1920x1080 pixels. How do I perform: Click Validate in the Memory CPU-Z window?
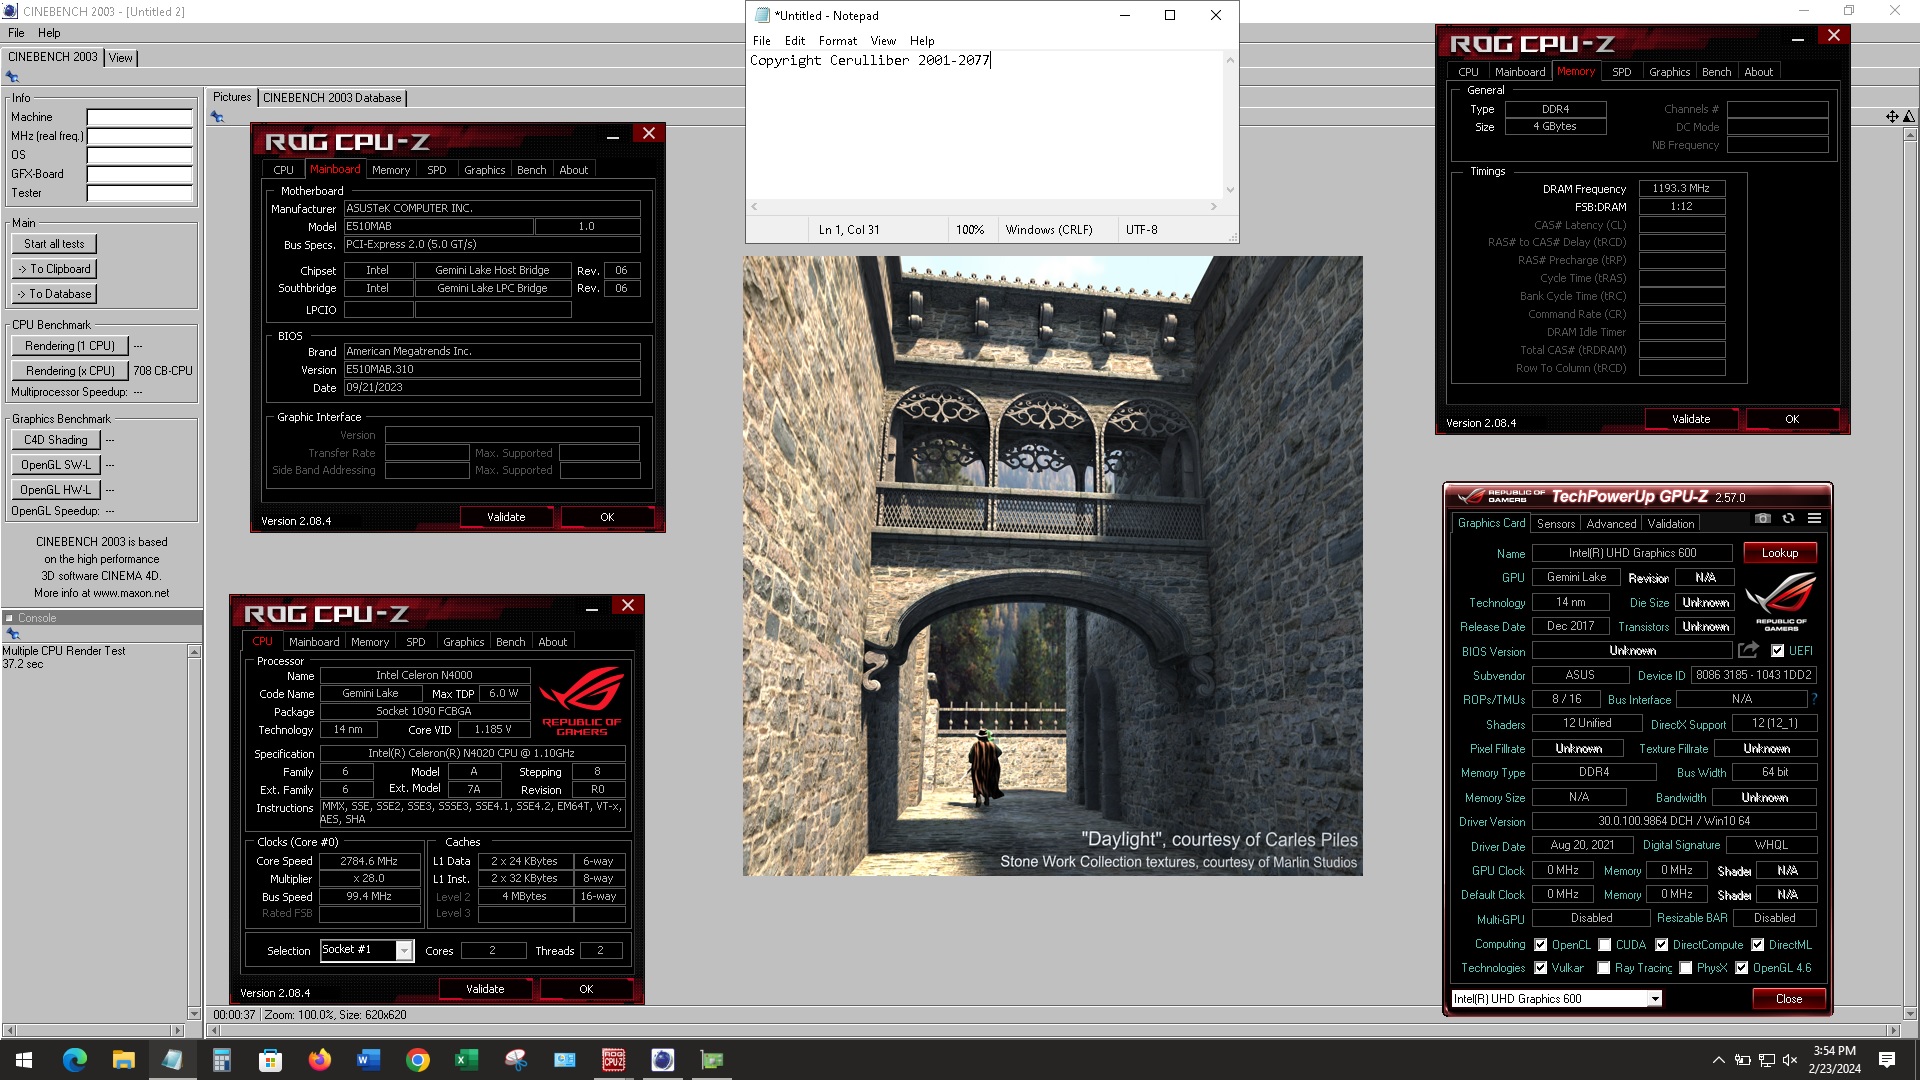click(x=1691, y=419)
